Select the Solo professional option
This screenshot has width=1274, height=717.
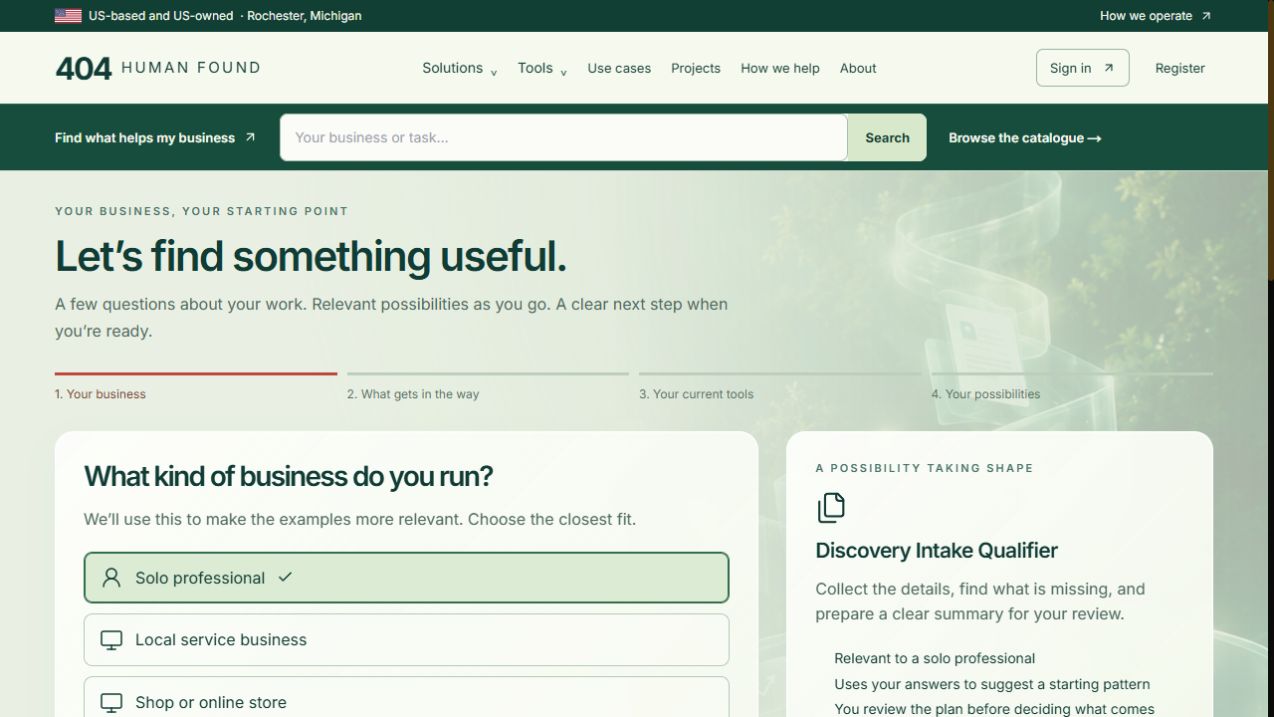coord(406,578)
